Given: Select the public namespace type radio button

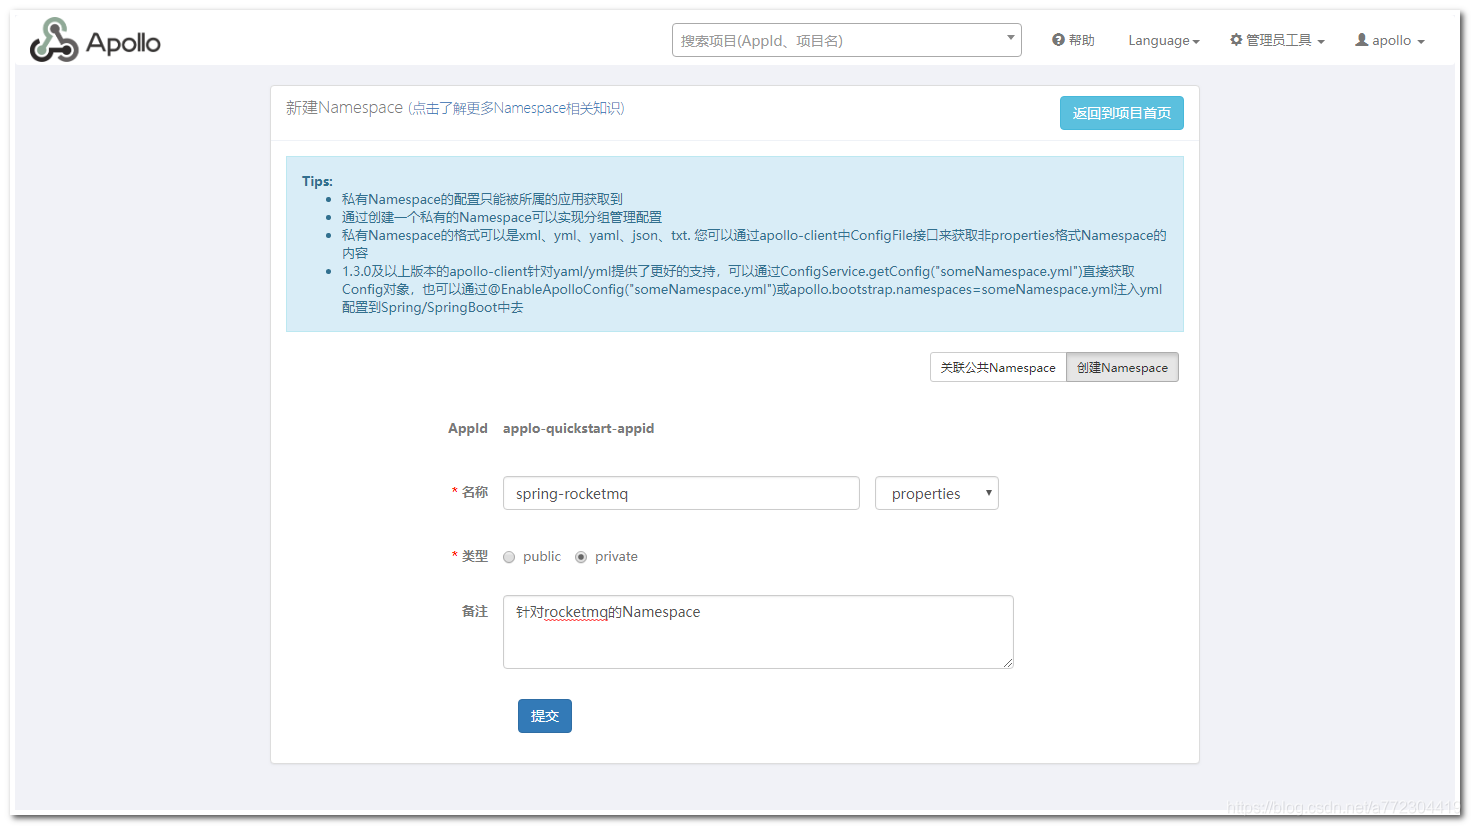Looking at the screenshot, I should point(509,556).
